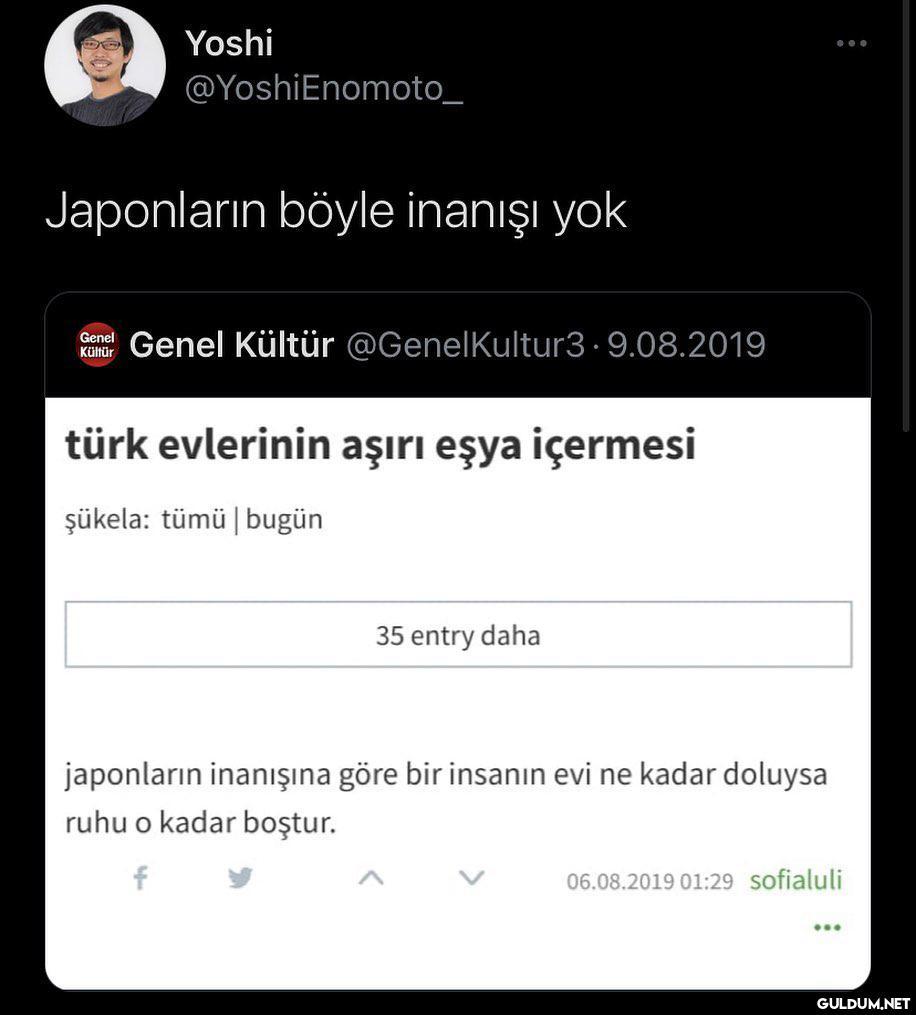Select the 'bugün' filter
Screen dimensions: 916x1015
[284, 520]
